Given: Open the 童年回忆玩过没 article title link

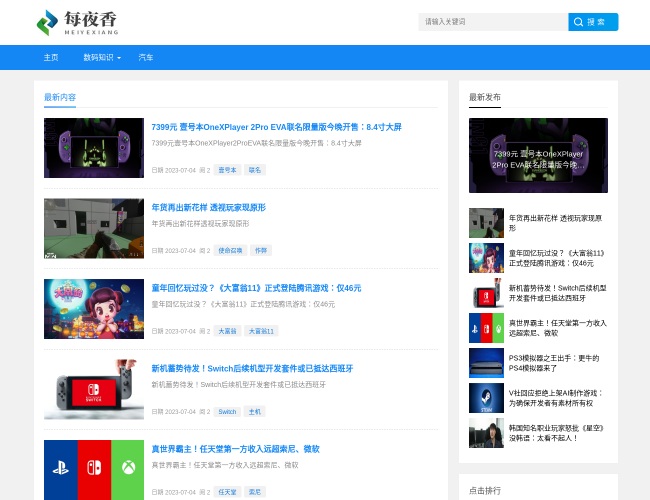Looking at the screenshot, I should pos(256,288).
